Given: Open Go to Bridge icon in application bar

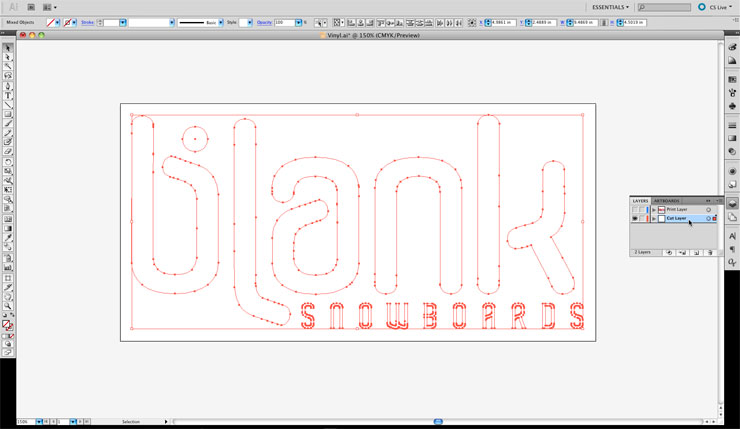Looking at the screenshot, I should [31, 7].
